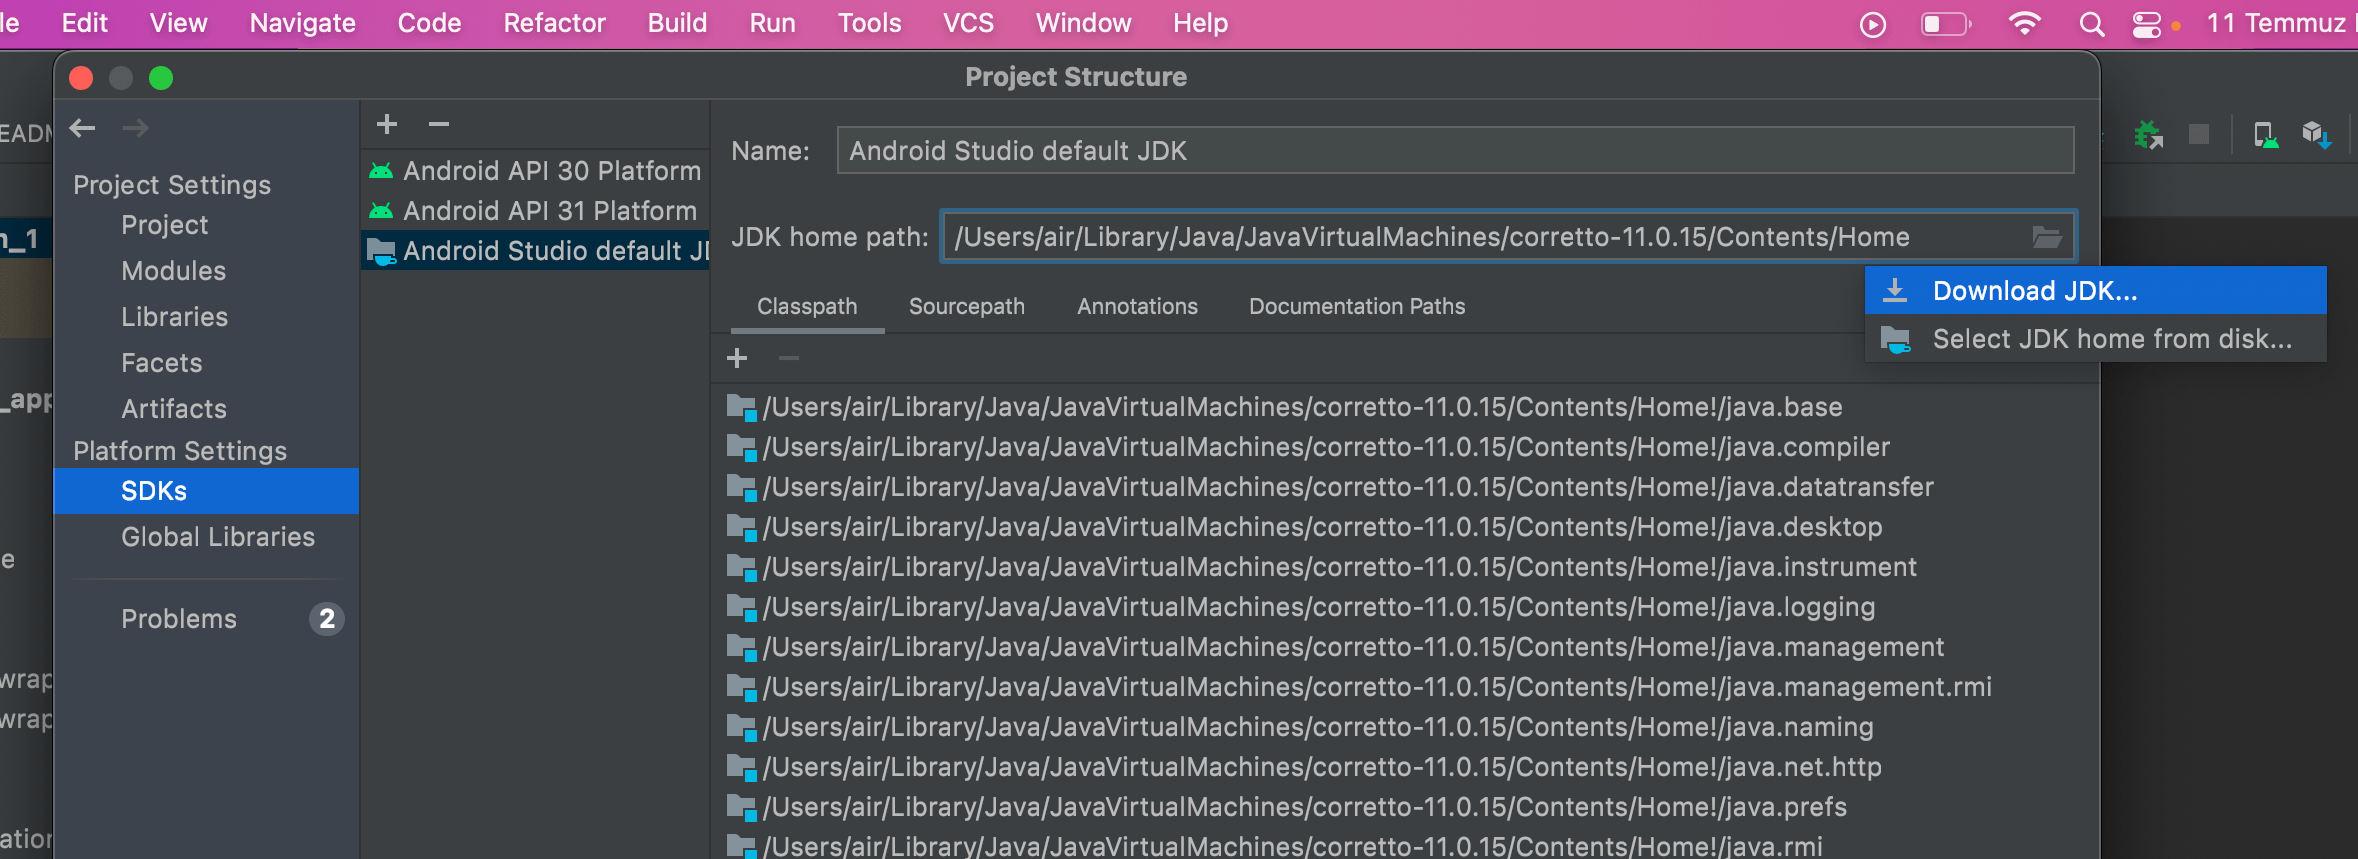Select Facets in the sidebar
This screenshot has height=859, width=2358.
161,363
